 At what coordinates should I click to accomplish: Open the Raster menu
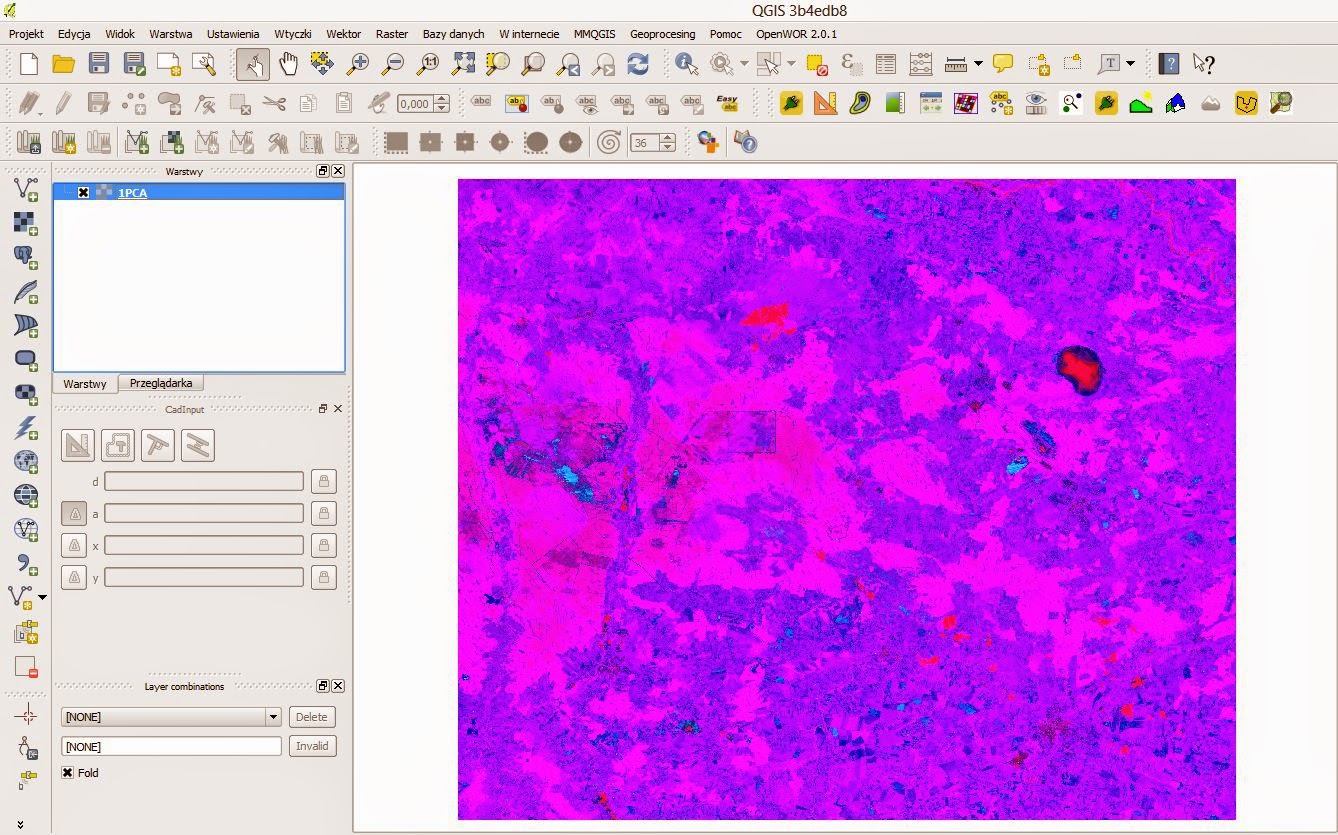(x=392, y=34)
